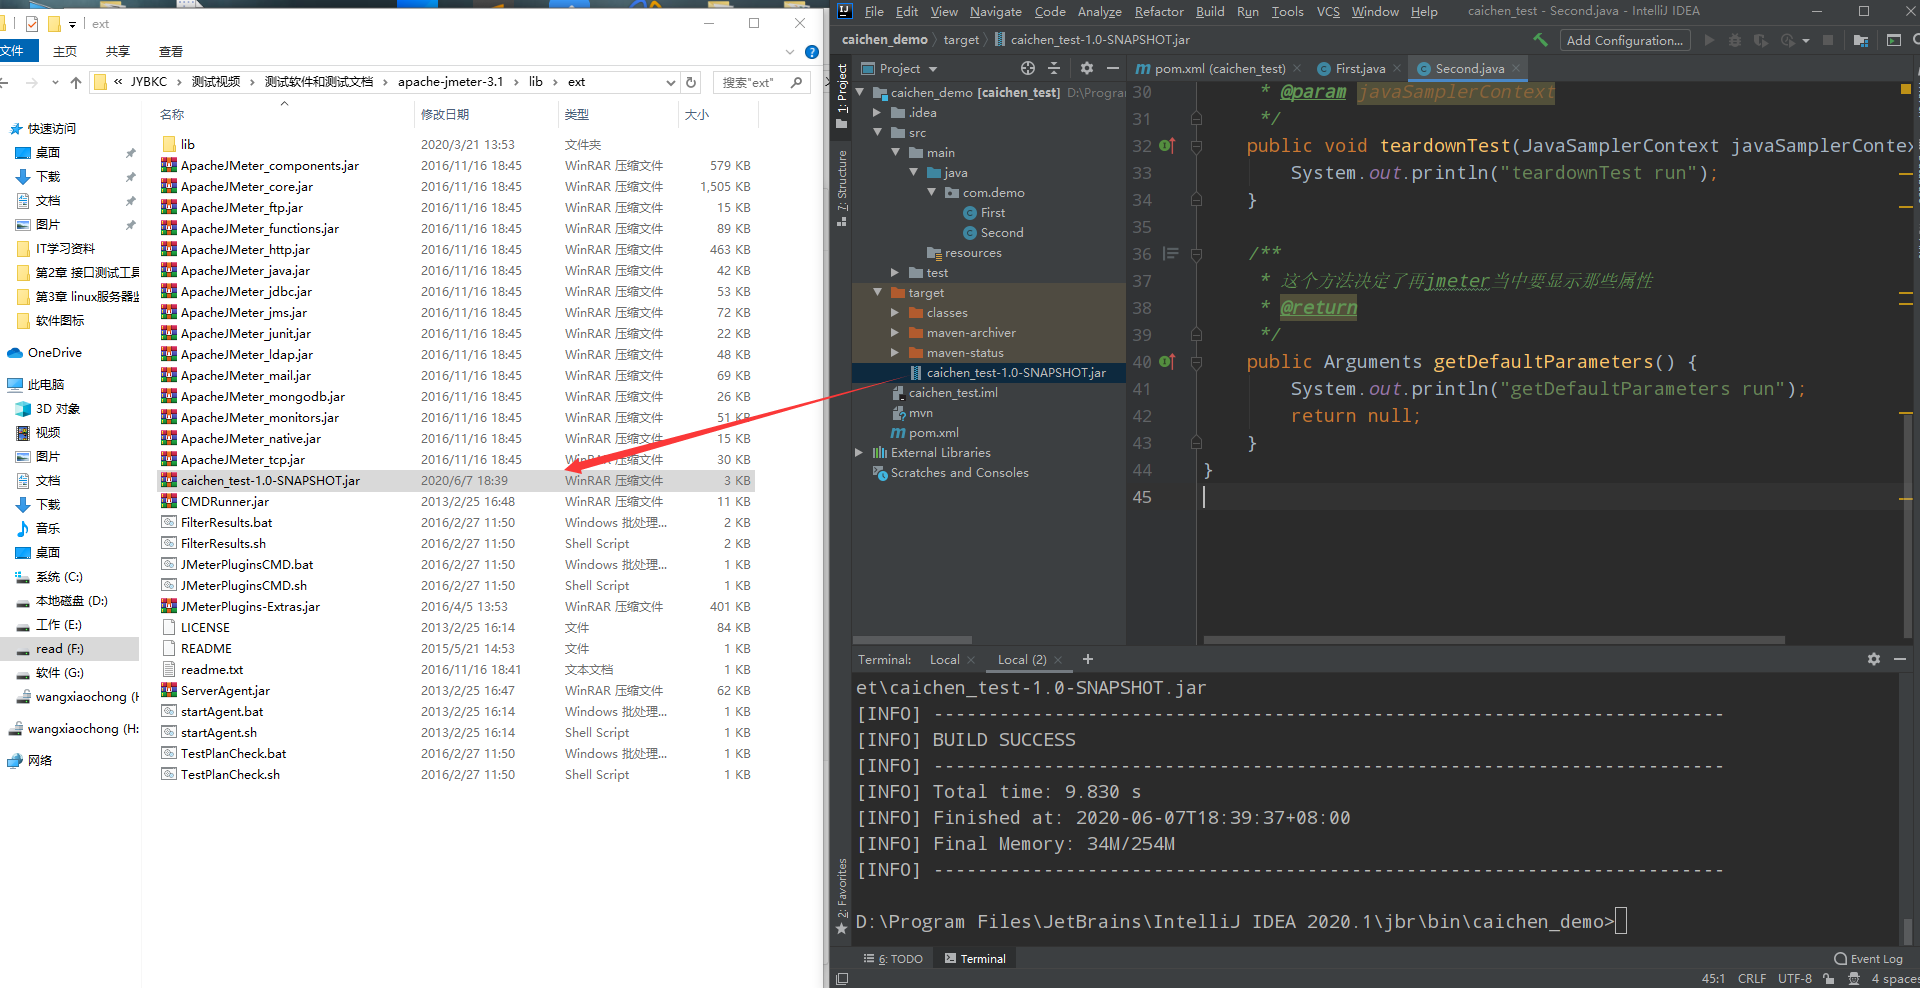
Task: Click the apache-jmeter-3.1 breadcrumb in address bar
Action: [x=450, y=82]
